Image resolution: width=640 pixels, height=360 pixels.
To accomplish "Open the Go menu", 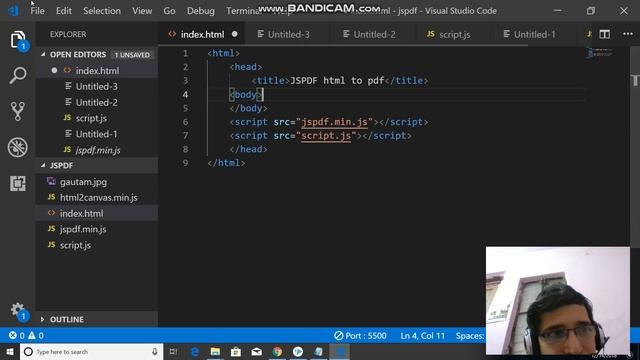I will (169, 11).
